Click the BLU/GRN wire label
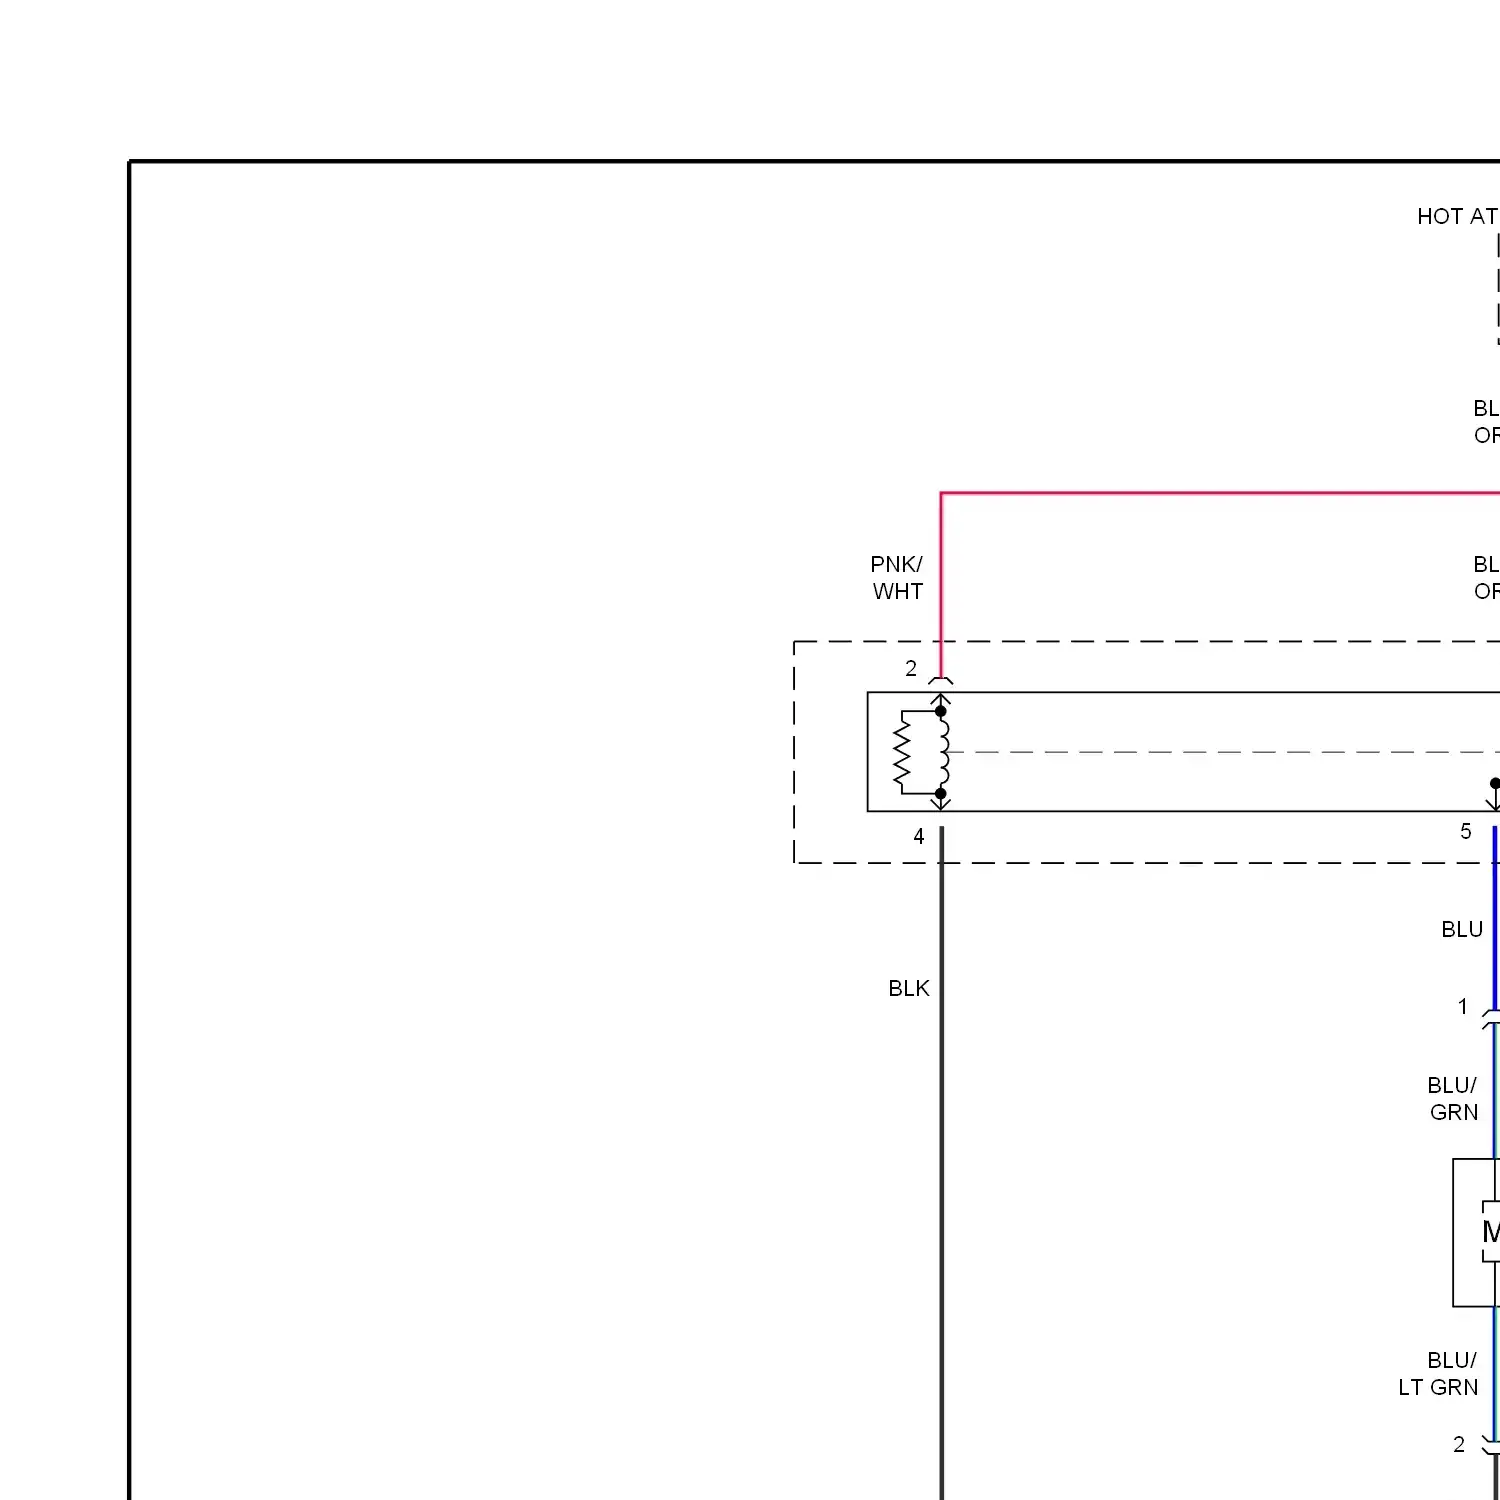This screenshot has width=1500, height=1500. tap(1453, 1099)
